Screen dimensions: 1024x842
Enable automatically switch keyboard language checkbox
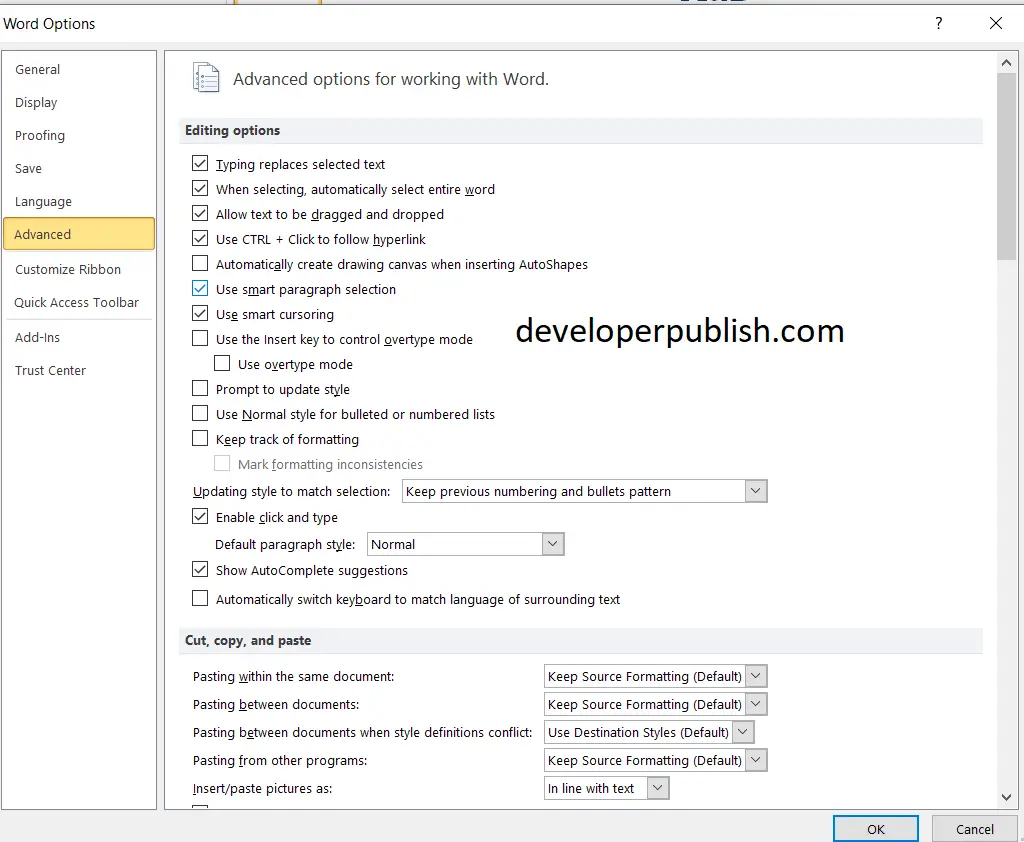200,598
